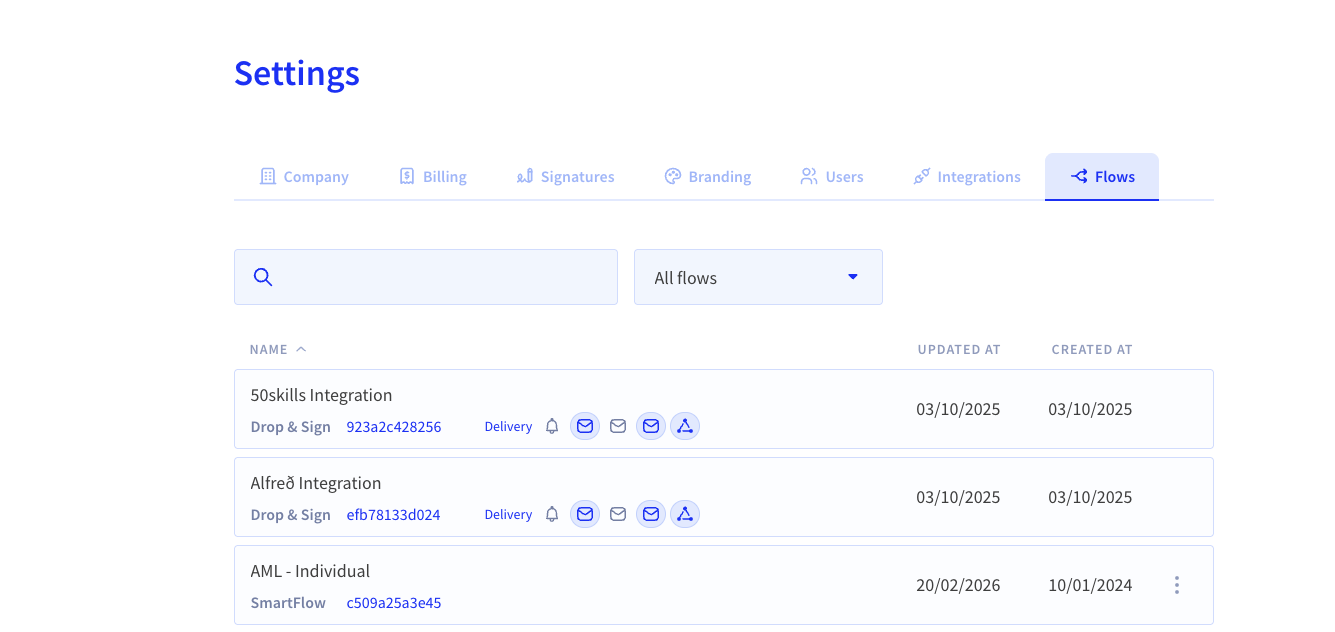Toggle bell notification icon in Alfreð Integration row

pos(552,515)
